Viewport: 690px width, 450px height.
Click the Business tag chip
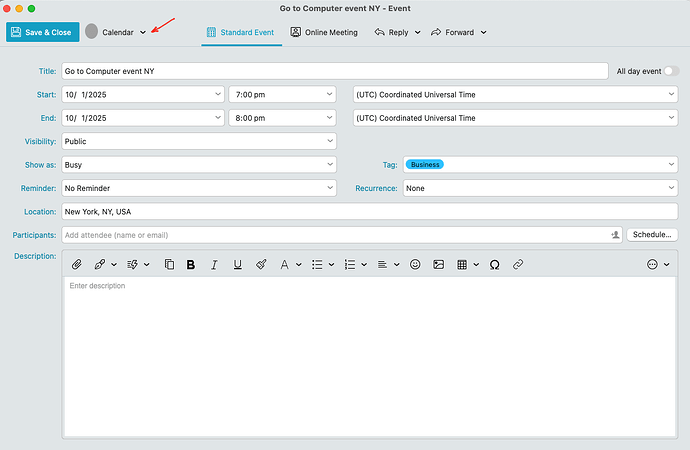point(425,165)
